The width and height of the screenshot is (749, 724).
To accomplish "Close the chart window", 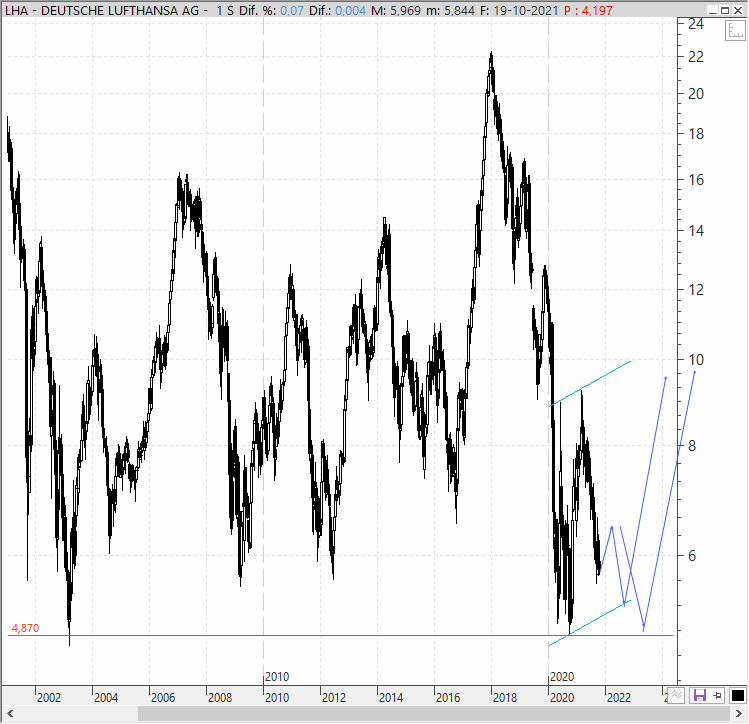I will pyautogui.click(x=738, y=10).
